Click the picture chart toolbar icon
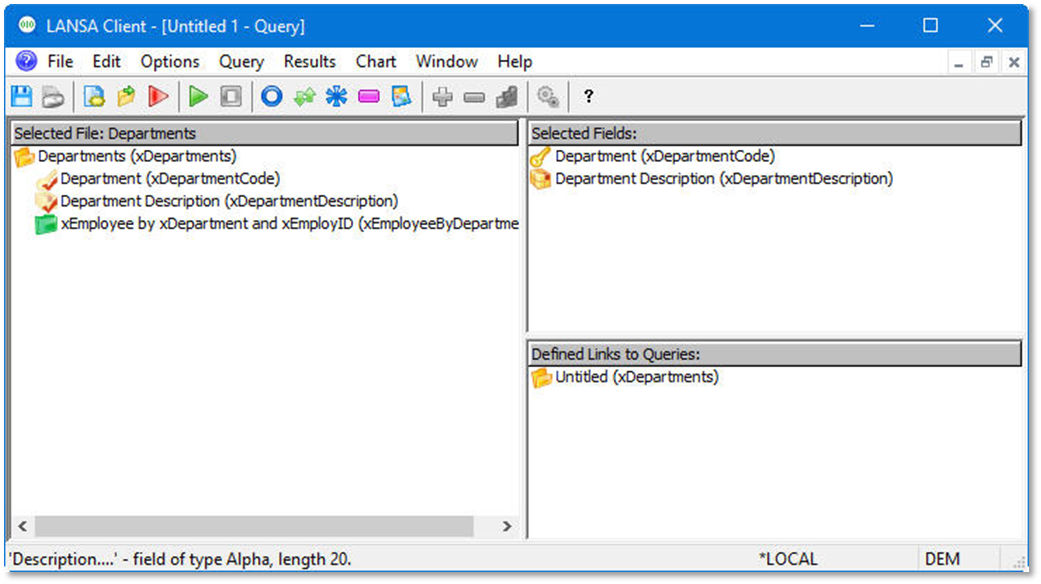Viewport: 1041px width, 584px height. pyautogui.click(x=401, y=97)
